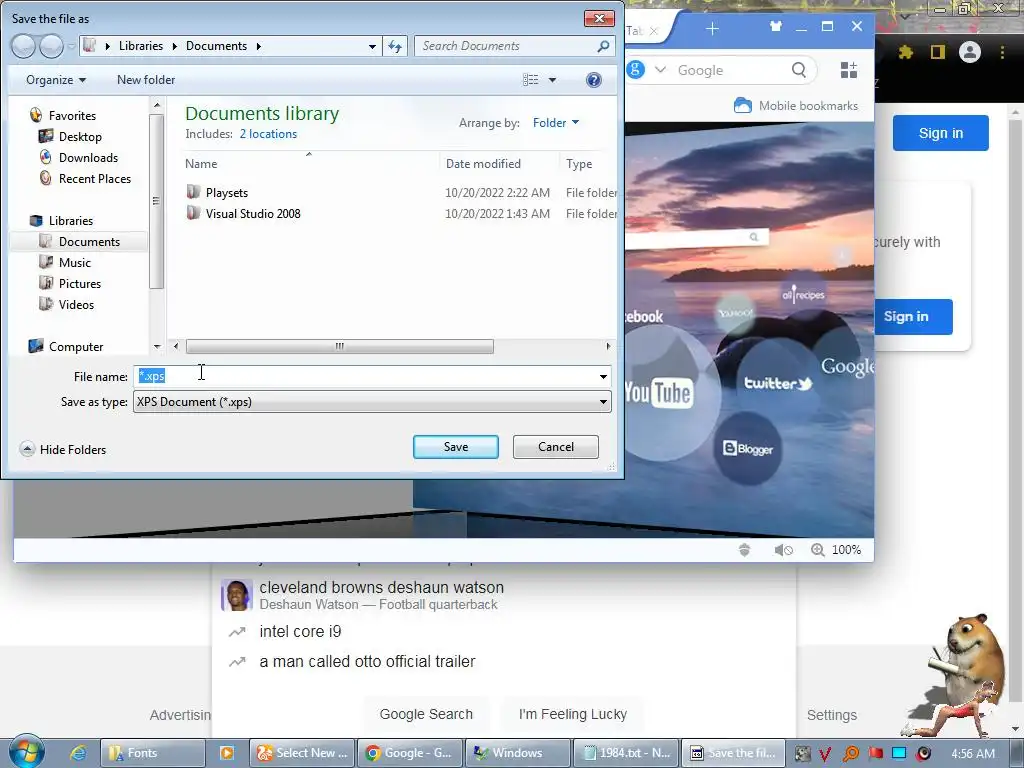Open Windows Start button

26,752
